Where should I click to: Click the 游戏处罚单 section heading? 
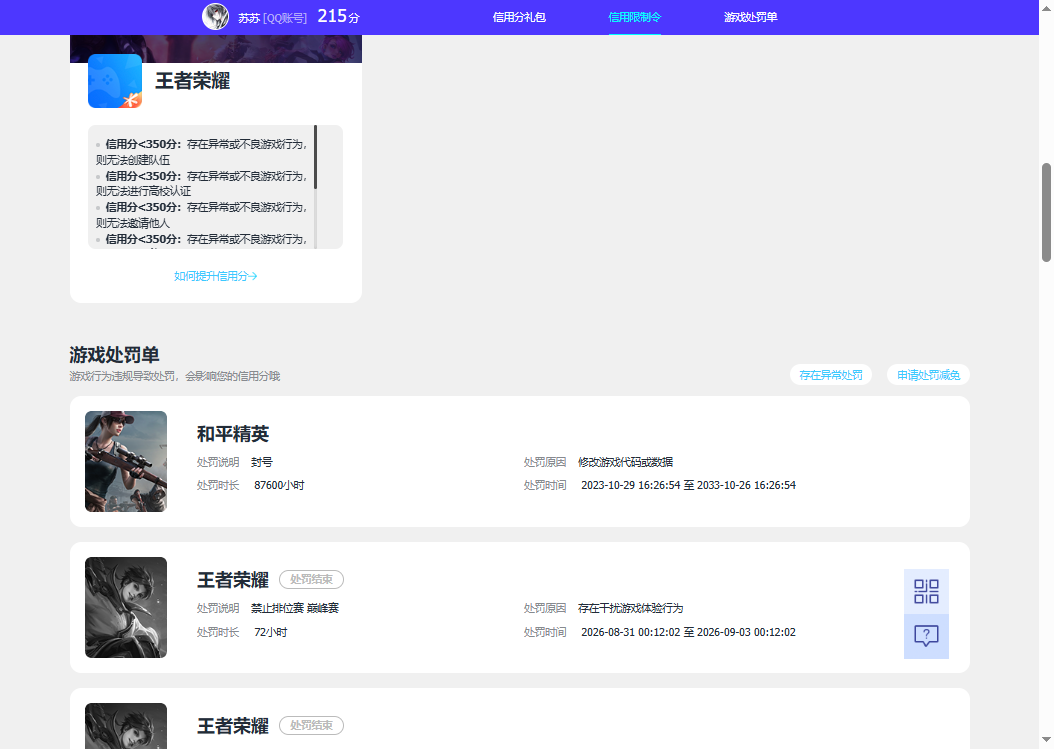pos(114,355)
